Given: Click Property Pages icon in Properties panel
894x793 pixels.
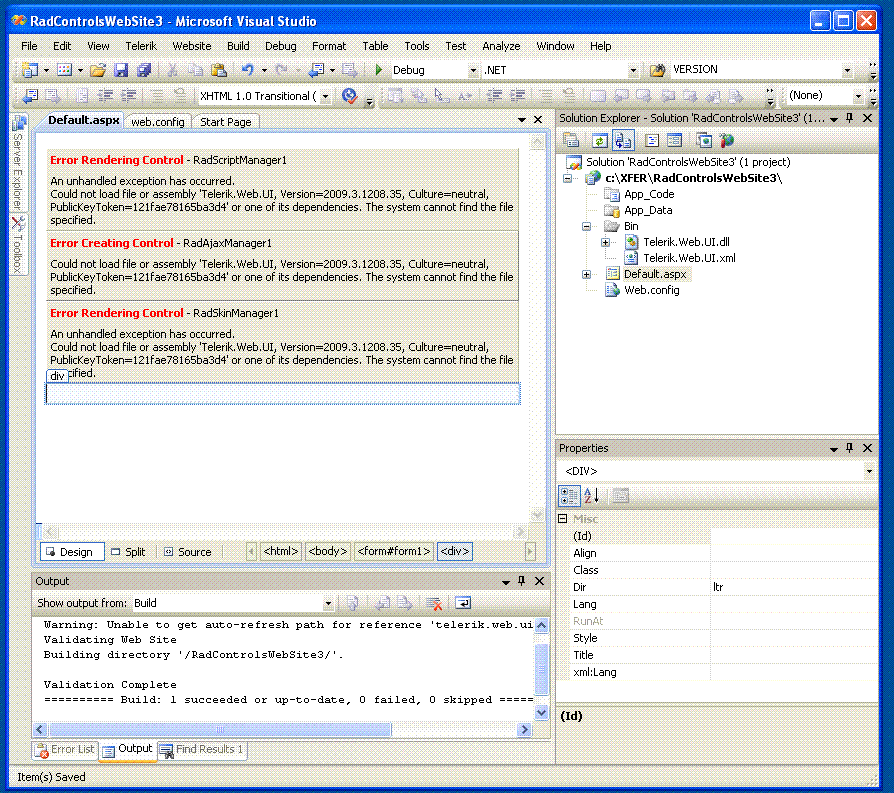Looking at the screenshot, I should (x=621, y=495).
